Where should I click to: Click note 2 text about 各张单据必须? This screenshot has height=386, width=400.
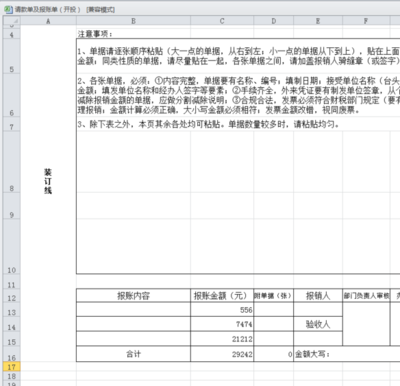point(238,95)
